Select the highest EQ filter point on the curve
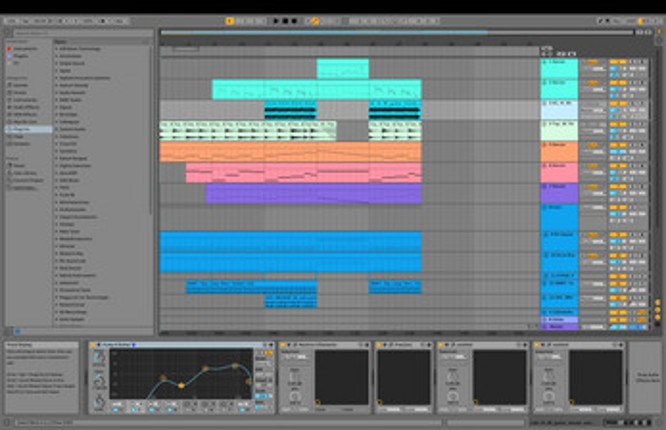 (x=235, y=365)
